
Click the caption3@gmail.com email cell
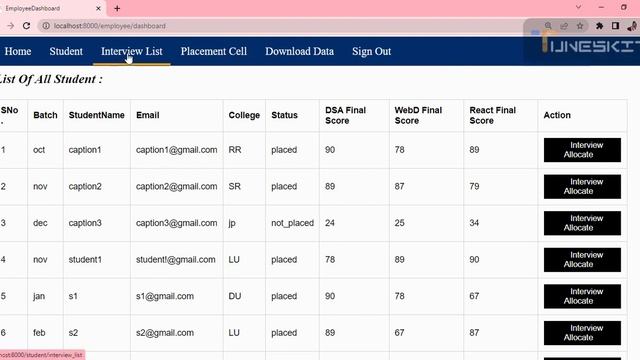pyautogui.click(x=177, y=223)
